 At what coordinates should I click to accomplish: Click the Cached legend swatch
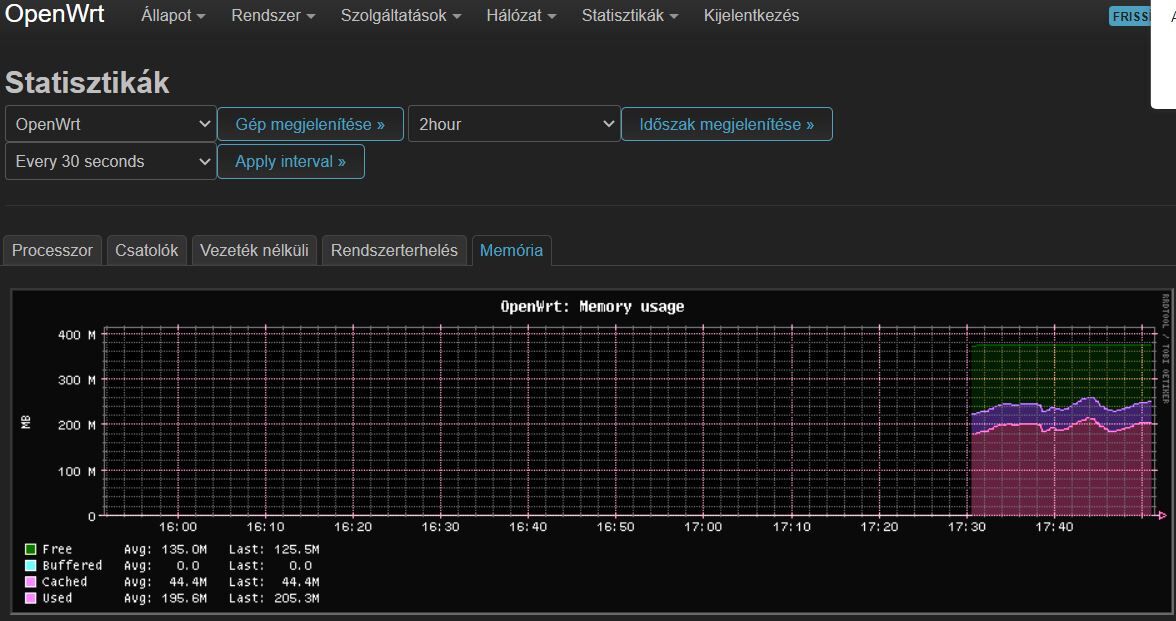pos(31,582)
